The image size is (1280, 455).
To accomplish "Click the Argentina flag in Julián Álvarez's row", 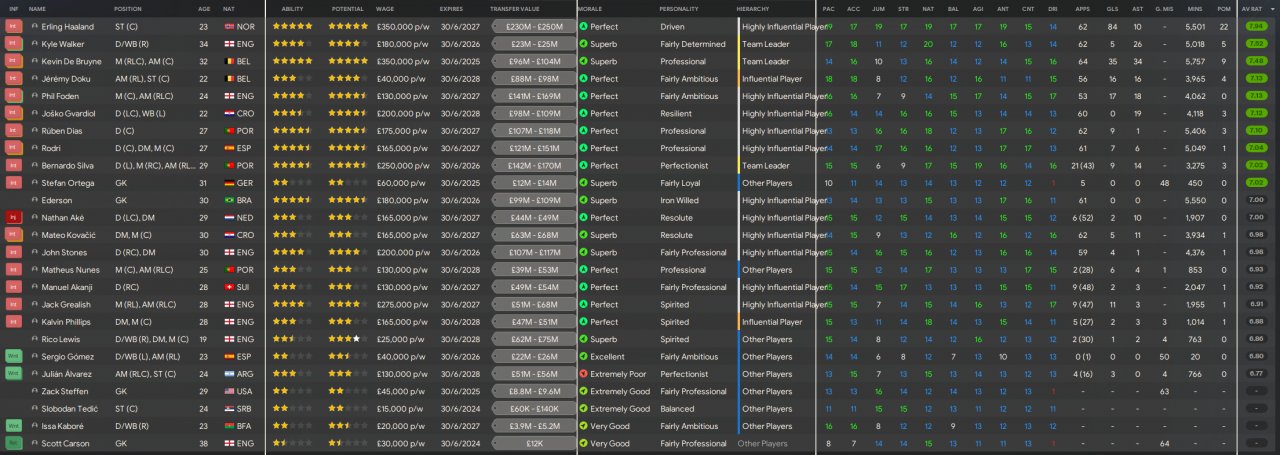I will point(231,374).
